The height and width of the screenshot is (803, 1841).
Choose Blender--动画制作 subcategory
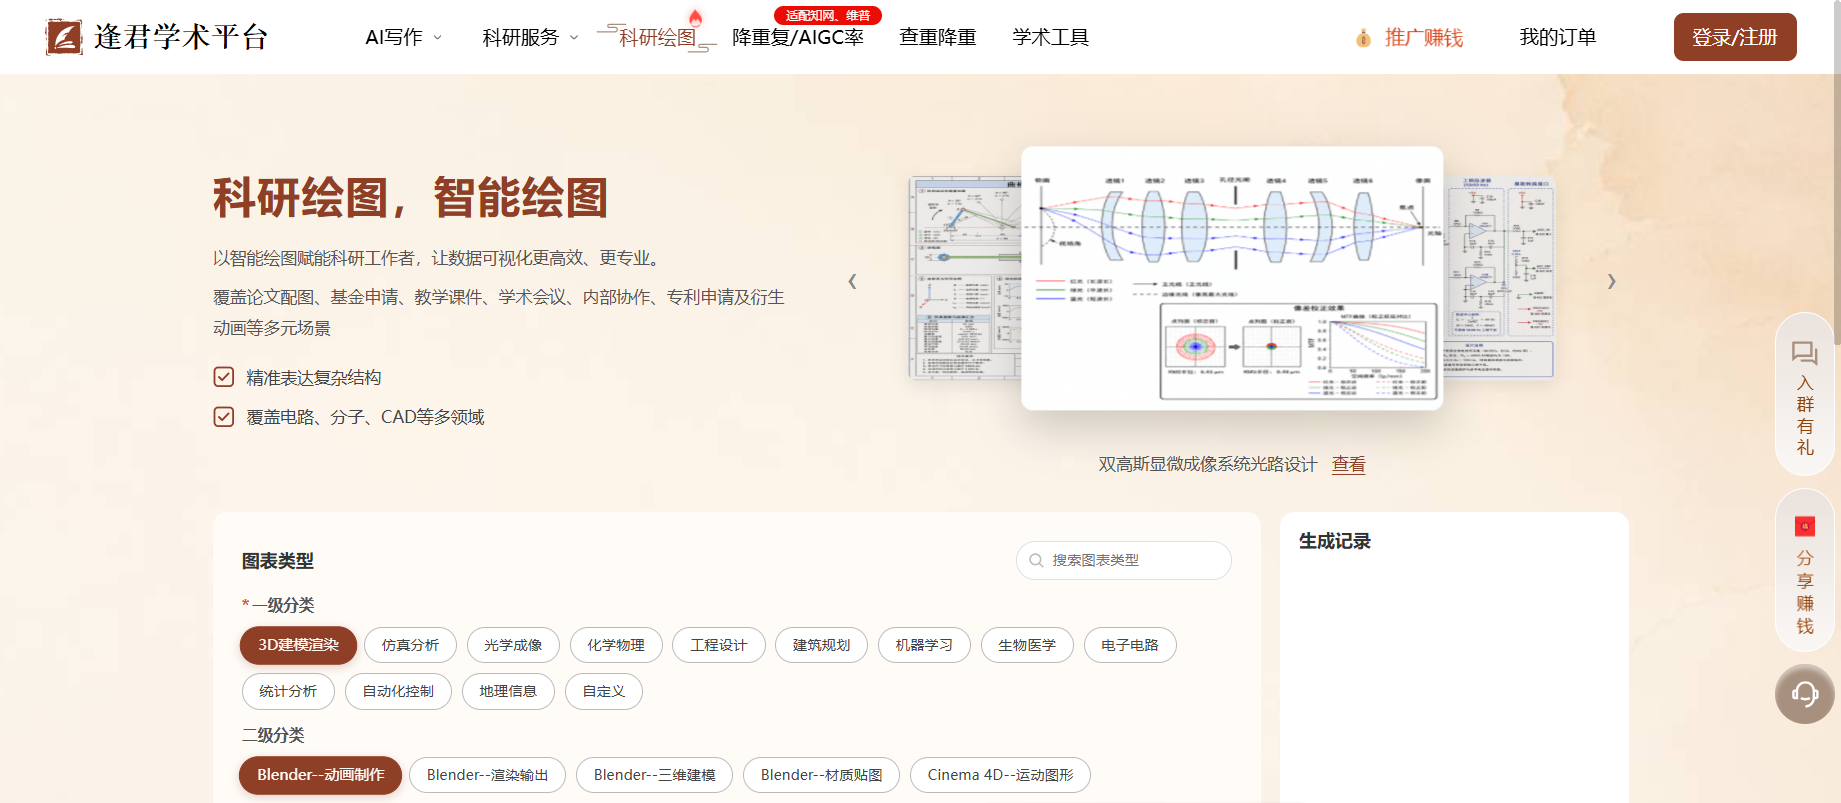point(321,775)
